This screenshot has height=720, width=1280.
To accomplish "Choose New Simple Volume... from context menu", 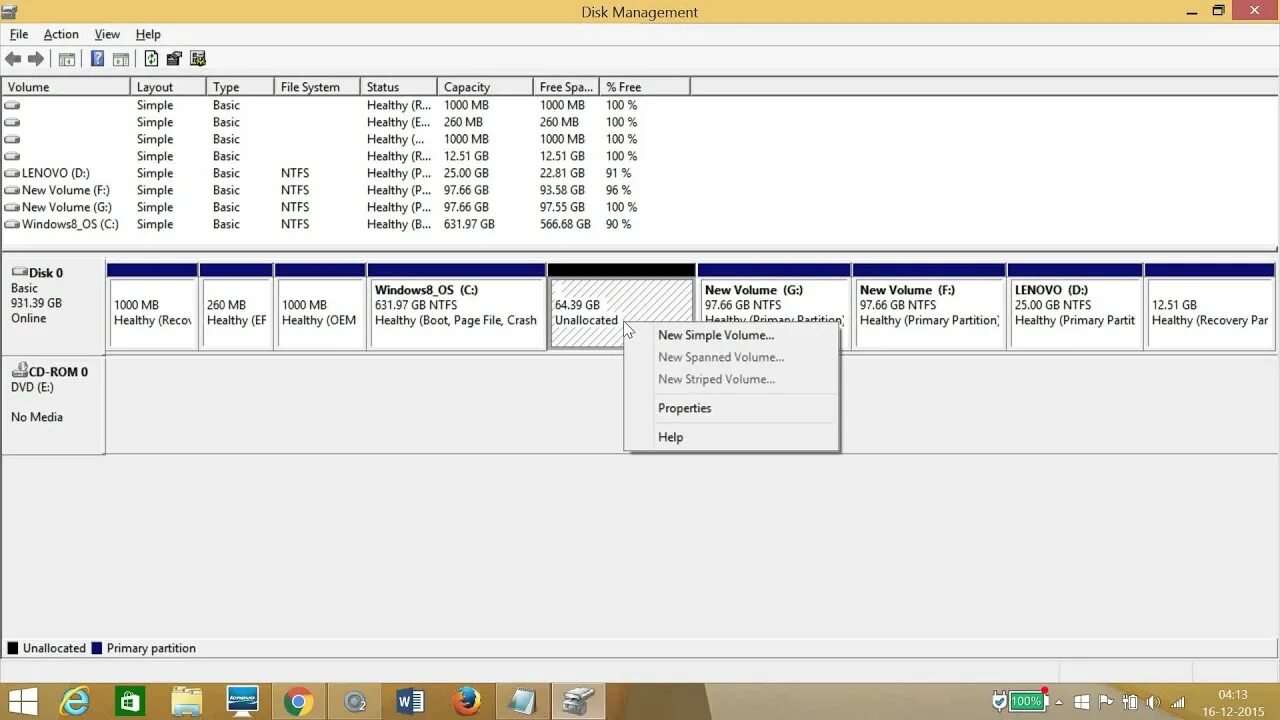I will coord(732,335).
